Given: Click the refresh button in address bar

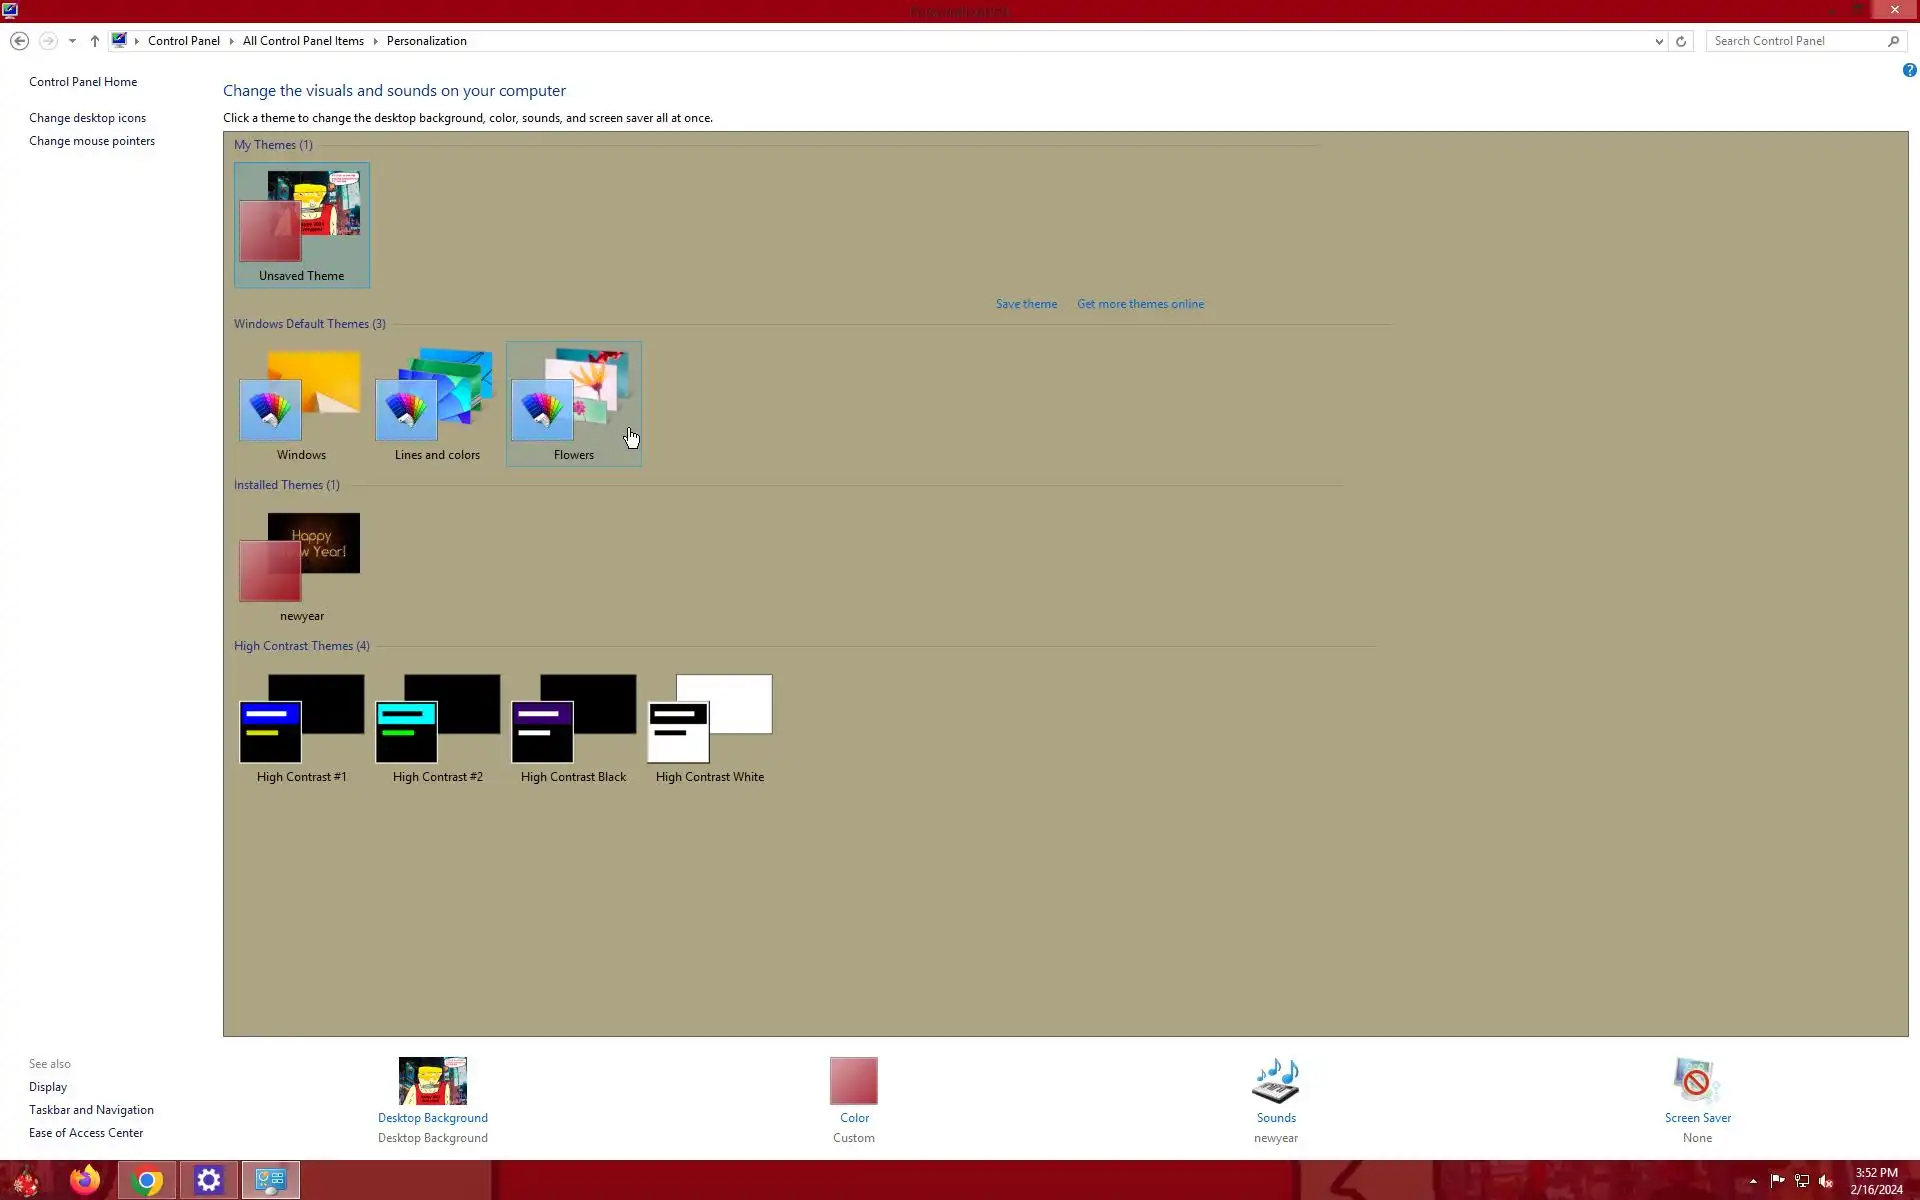Looking at the screenshot, I should (1681, 41).
